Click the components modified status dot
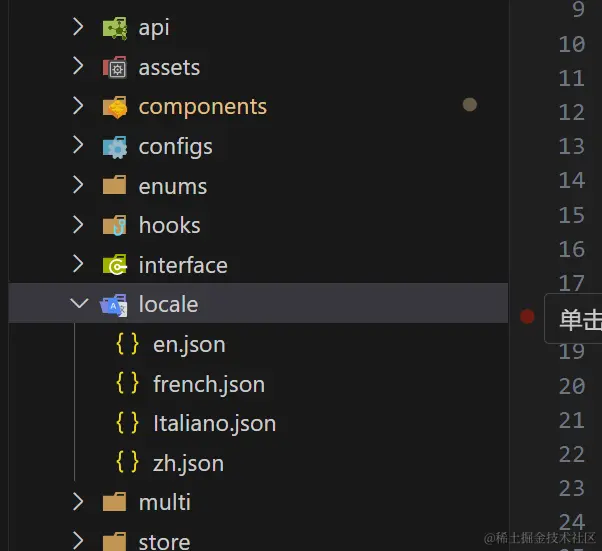Image resolution: width=602 pixels, height=551 pixels. (x=469, y=104)
